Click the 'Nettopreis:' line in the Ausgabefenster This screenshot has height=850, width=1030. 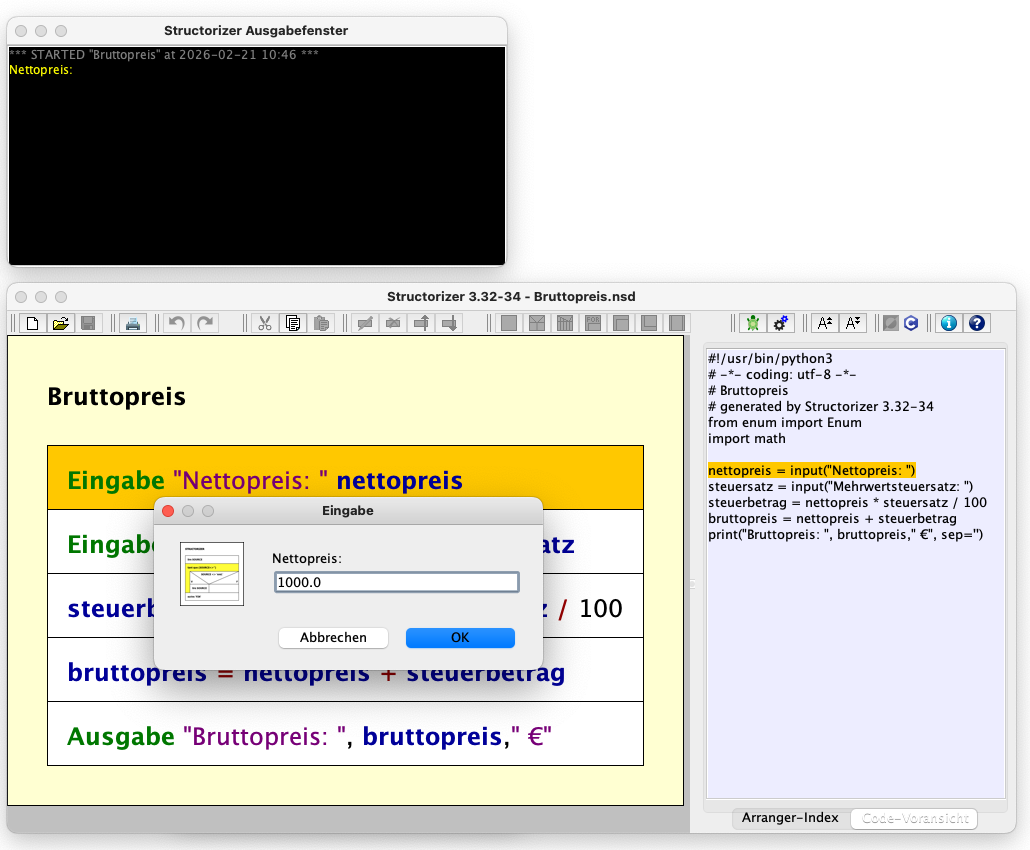(x=41, y=70)
